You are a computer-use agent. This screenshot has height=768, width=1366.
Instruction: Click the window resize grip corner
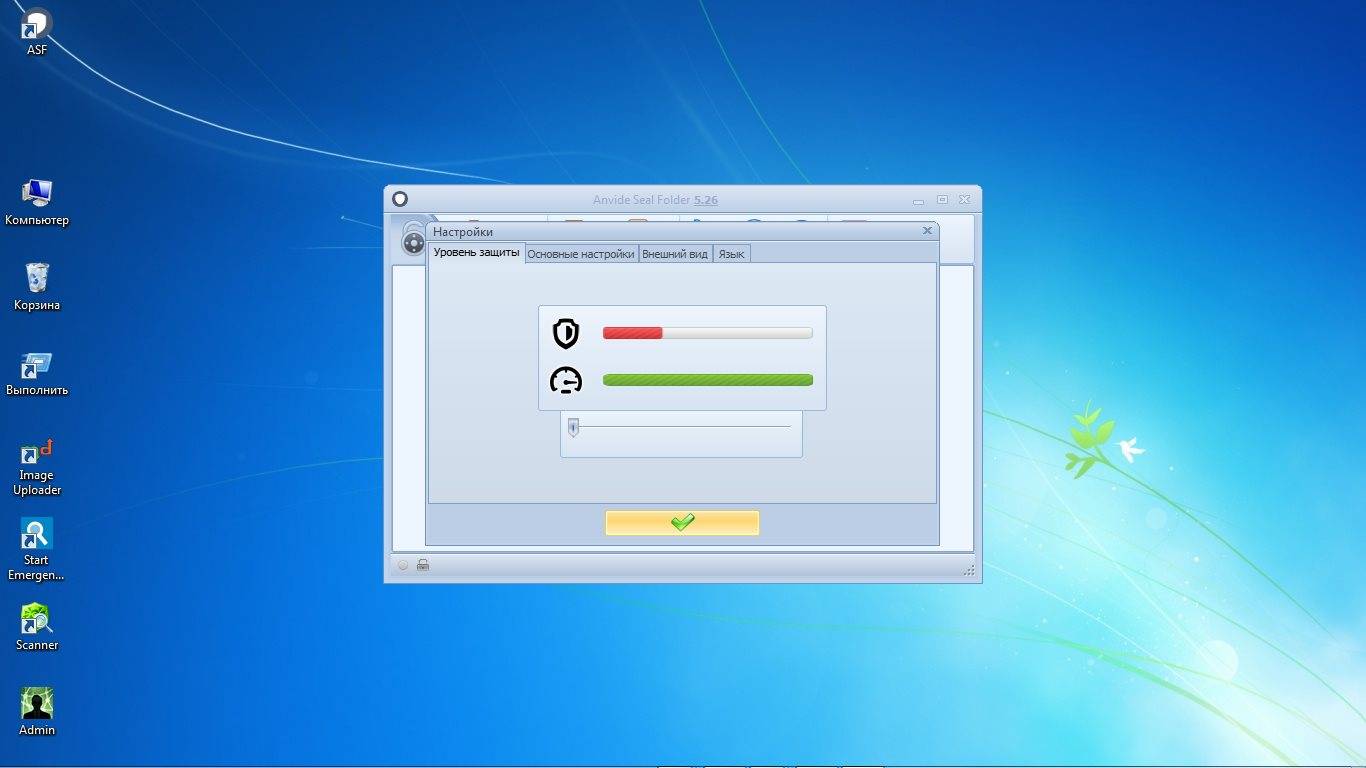(x=969, y=570)
